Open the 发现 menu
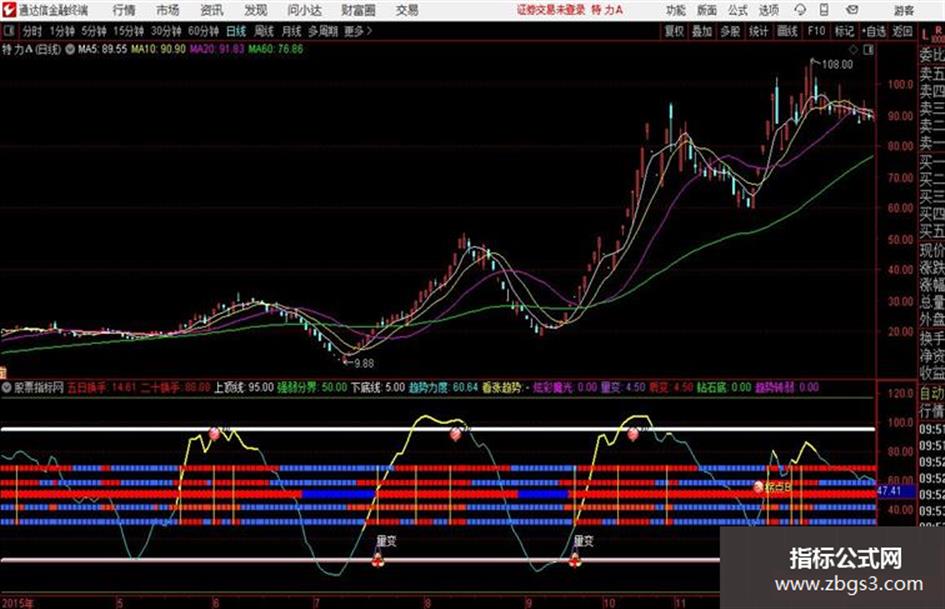 [256, 10]
